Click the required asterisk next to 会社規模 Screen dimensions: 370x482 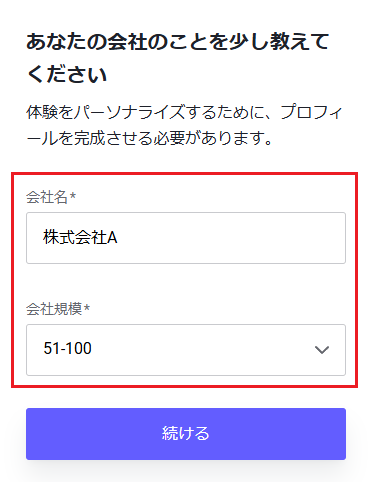[x=87, y=307]
